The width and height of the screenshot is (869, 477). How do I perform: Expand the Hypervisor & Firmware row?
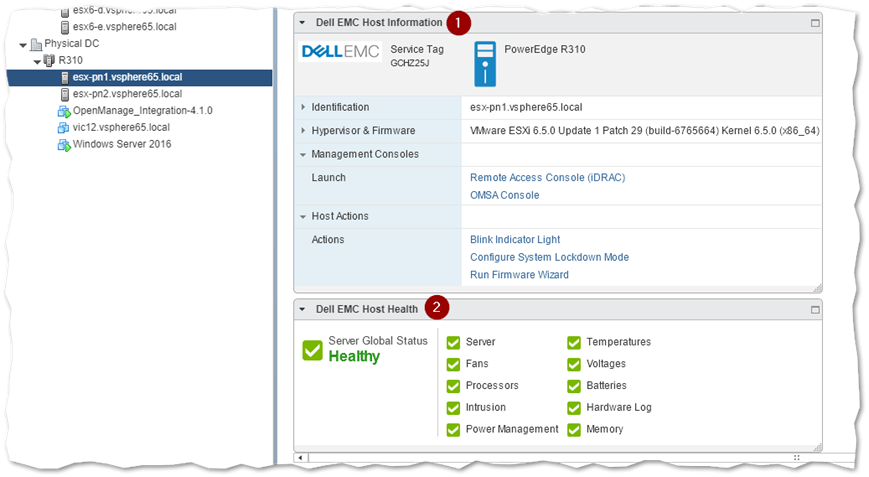303,130
